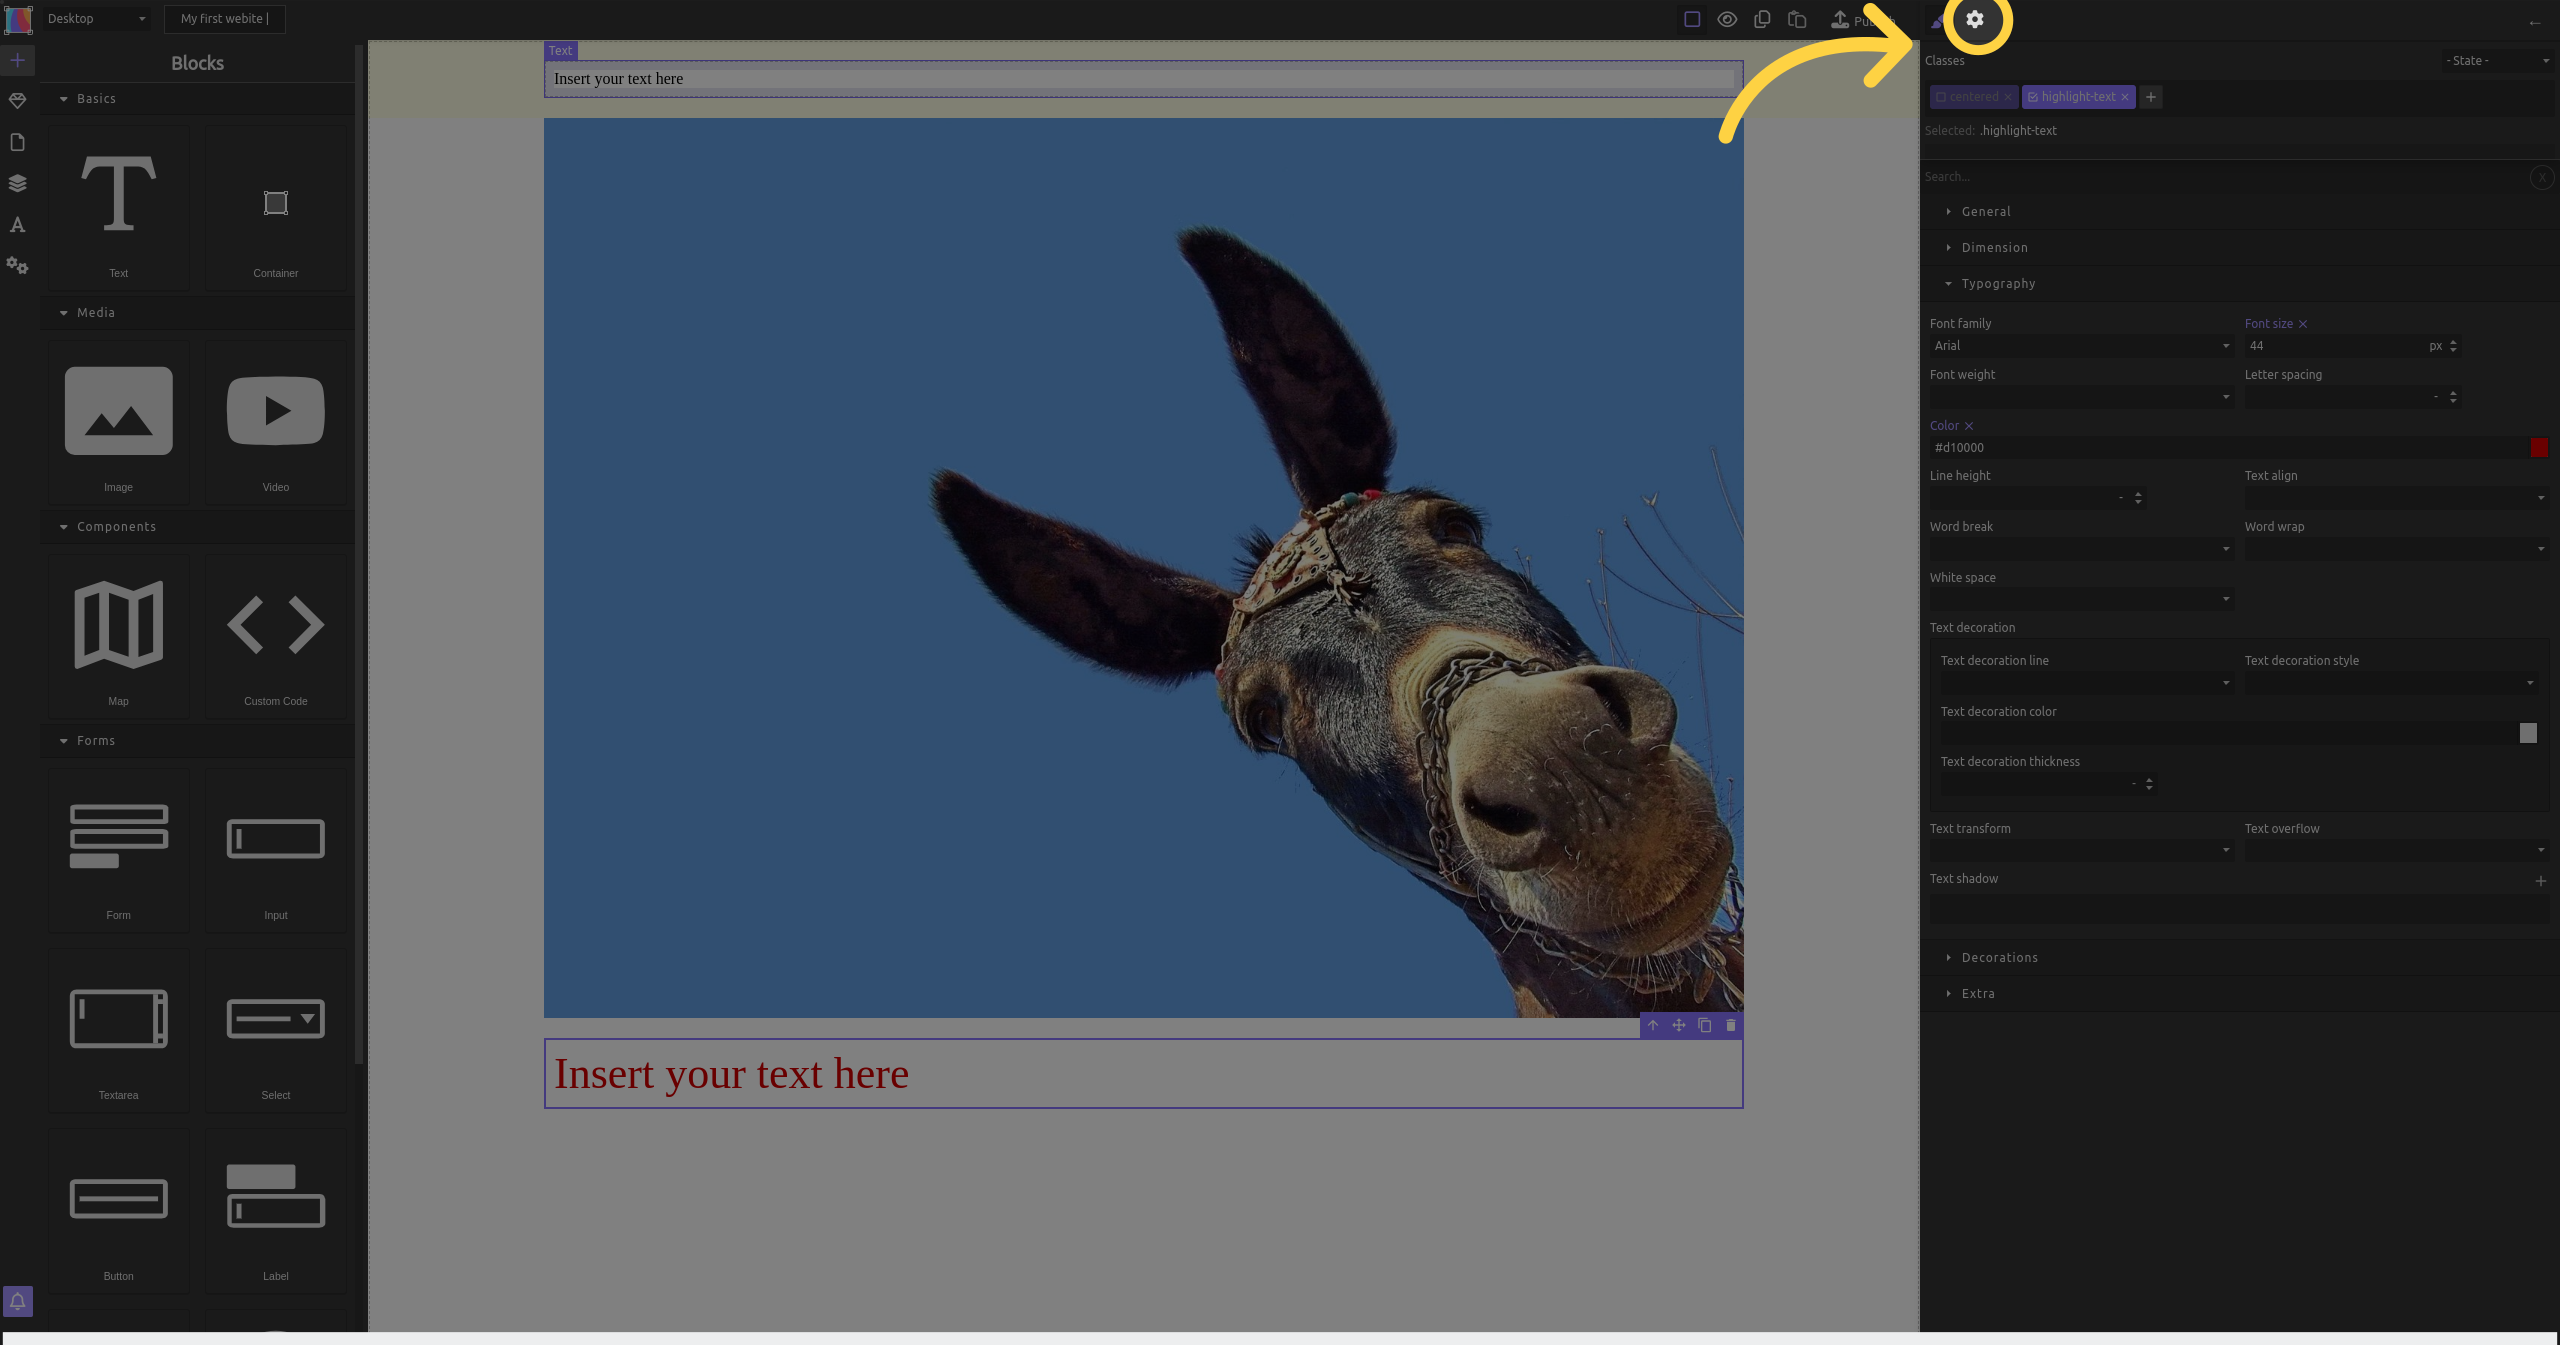Screen dimensions: 2560x1345
Task: Open the Settings gear tab in top bar
Action: [1975, 19]
